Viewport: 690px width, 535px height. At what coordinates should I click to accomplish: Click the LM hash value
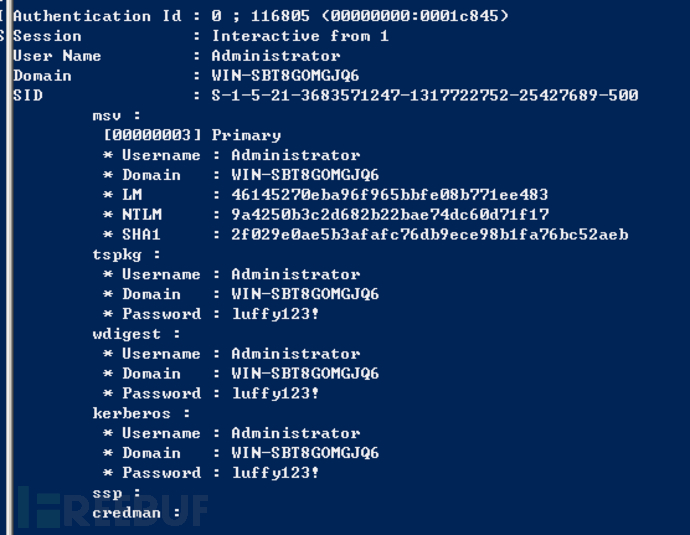[x=390, y=195]
